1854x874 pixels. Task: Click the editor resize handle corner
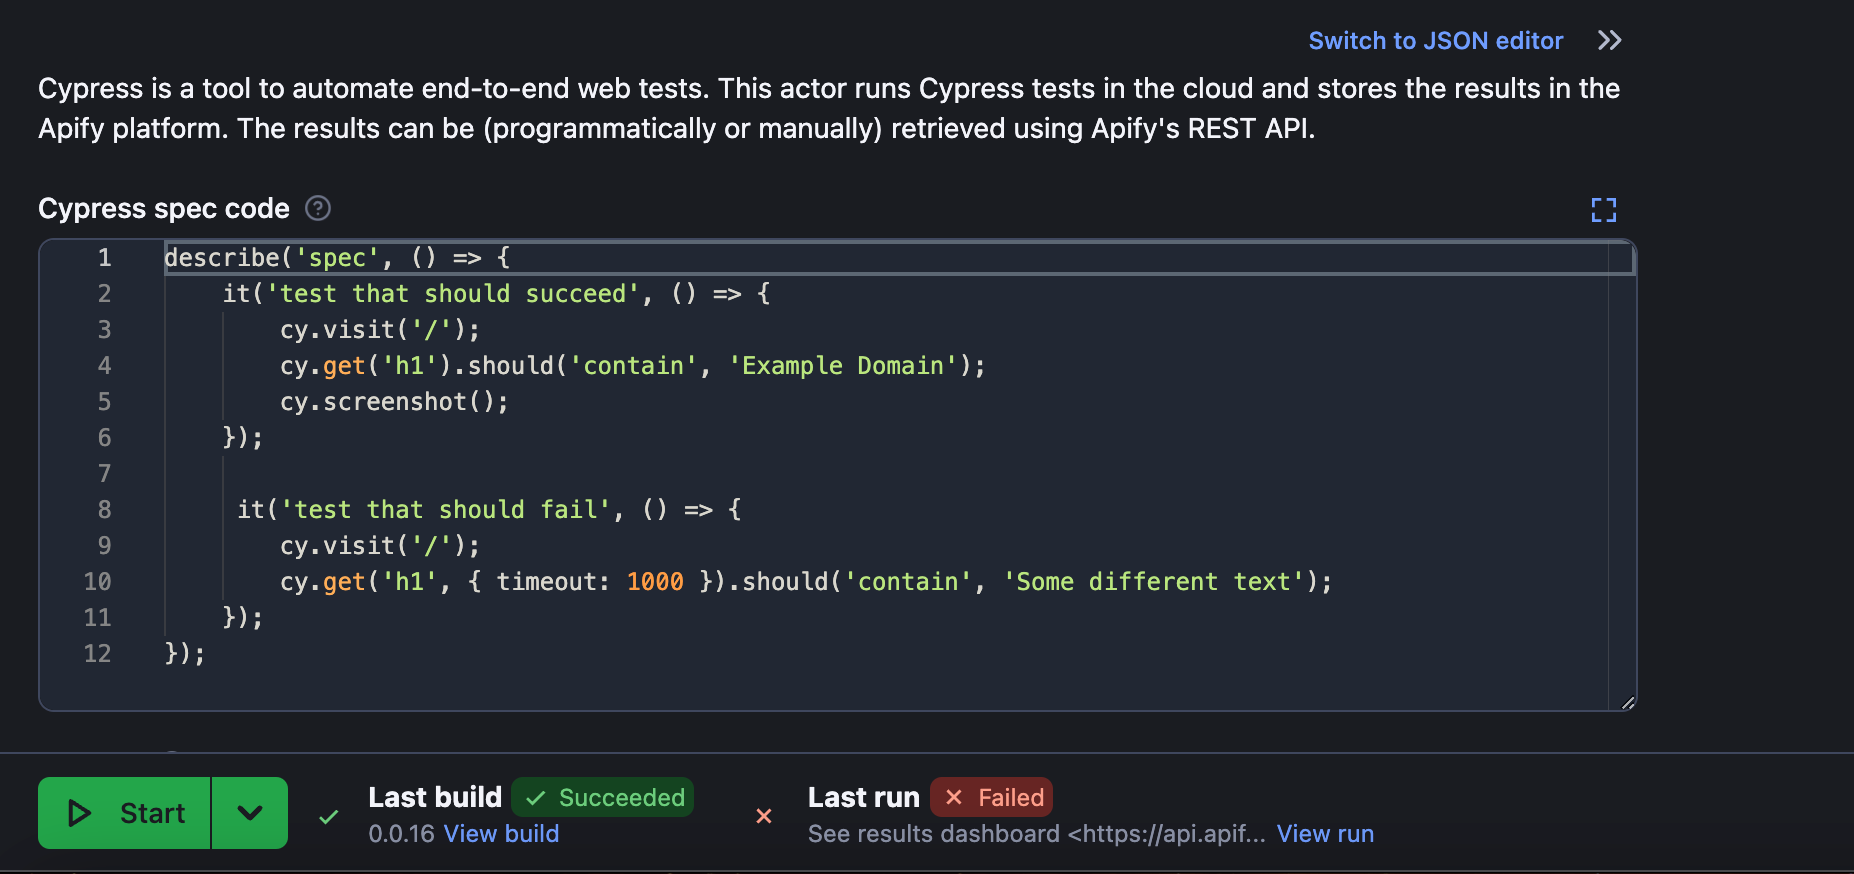pyautogui.click(x=1627, y=702)
